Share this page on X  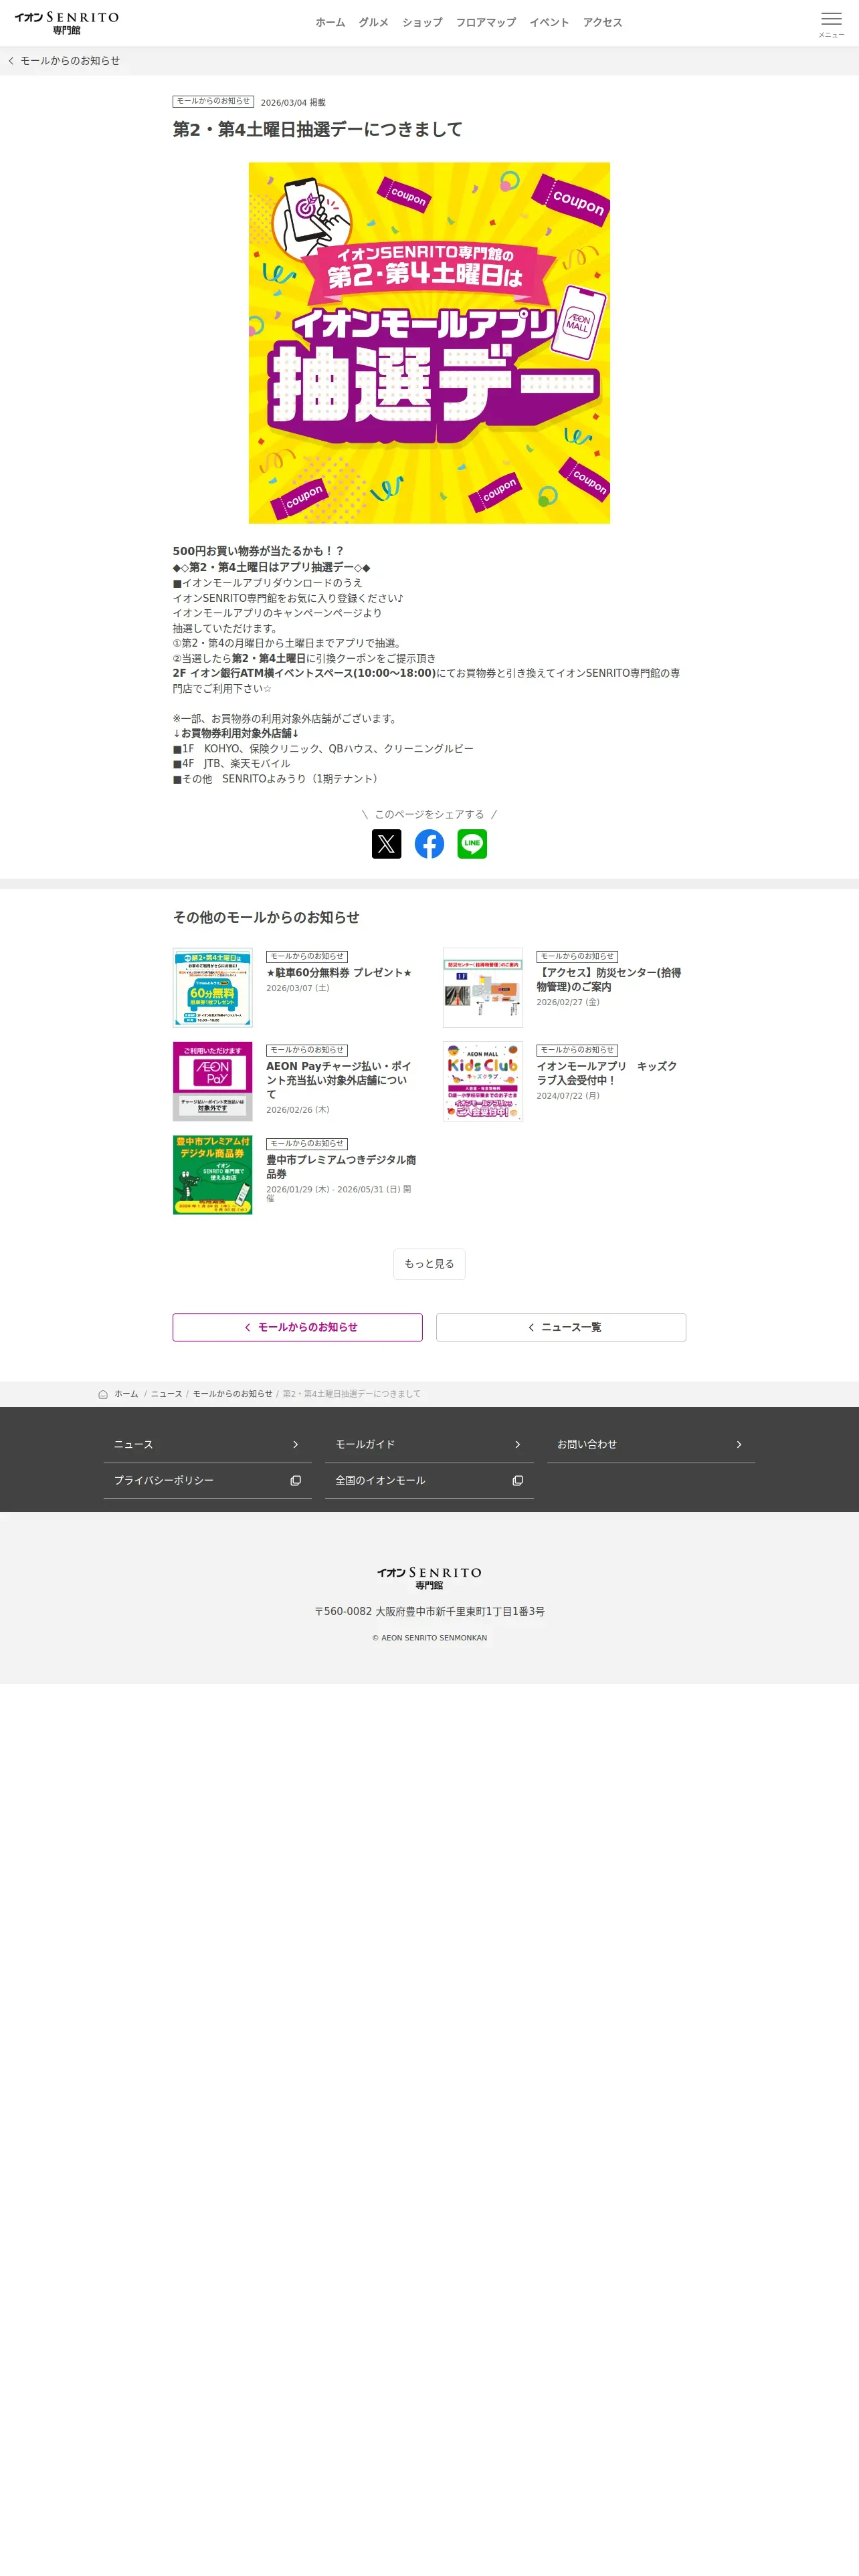point(386,844)
